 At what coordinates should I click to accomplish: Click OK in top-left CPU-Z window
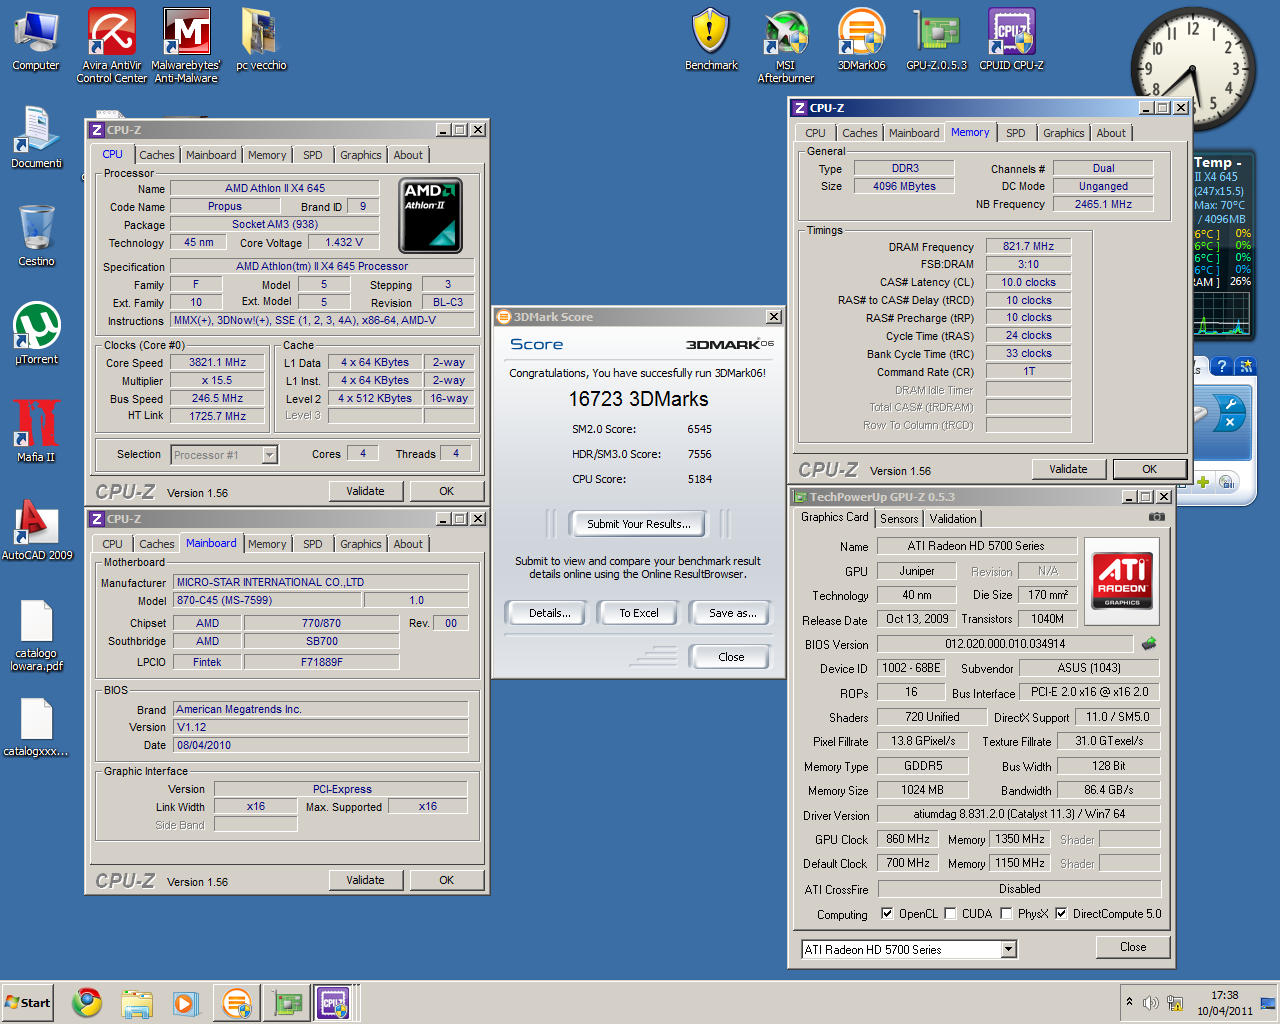tap(446, 491)
